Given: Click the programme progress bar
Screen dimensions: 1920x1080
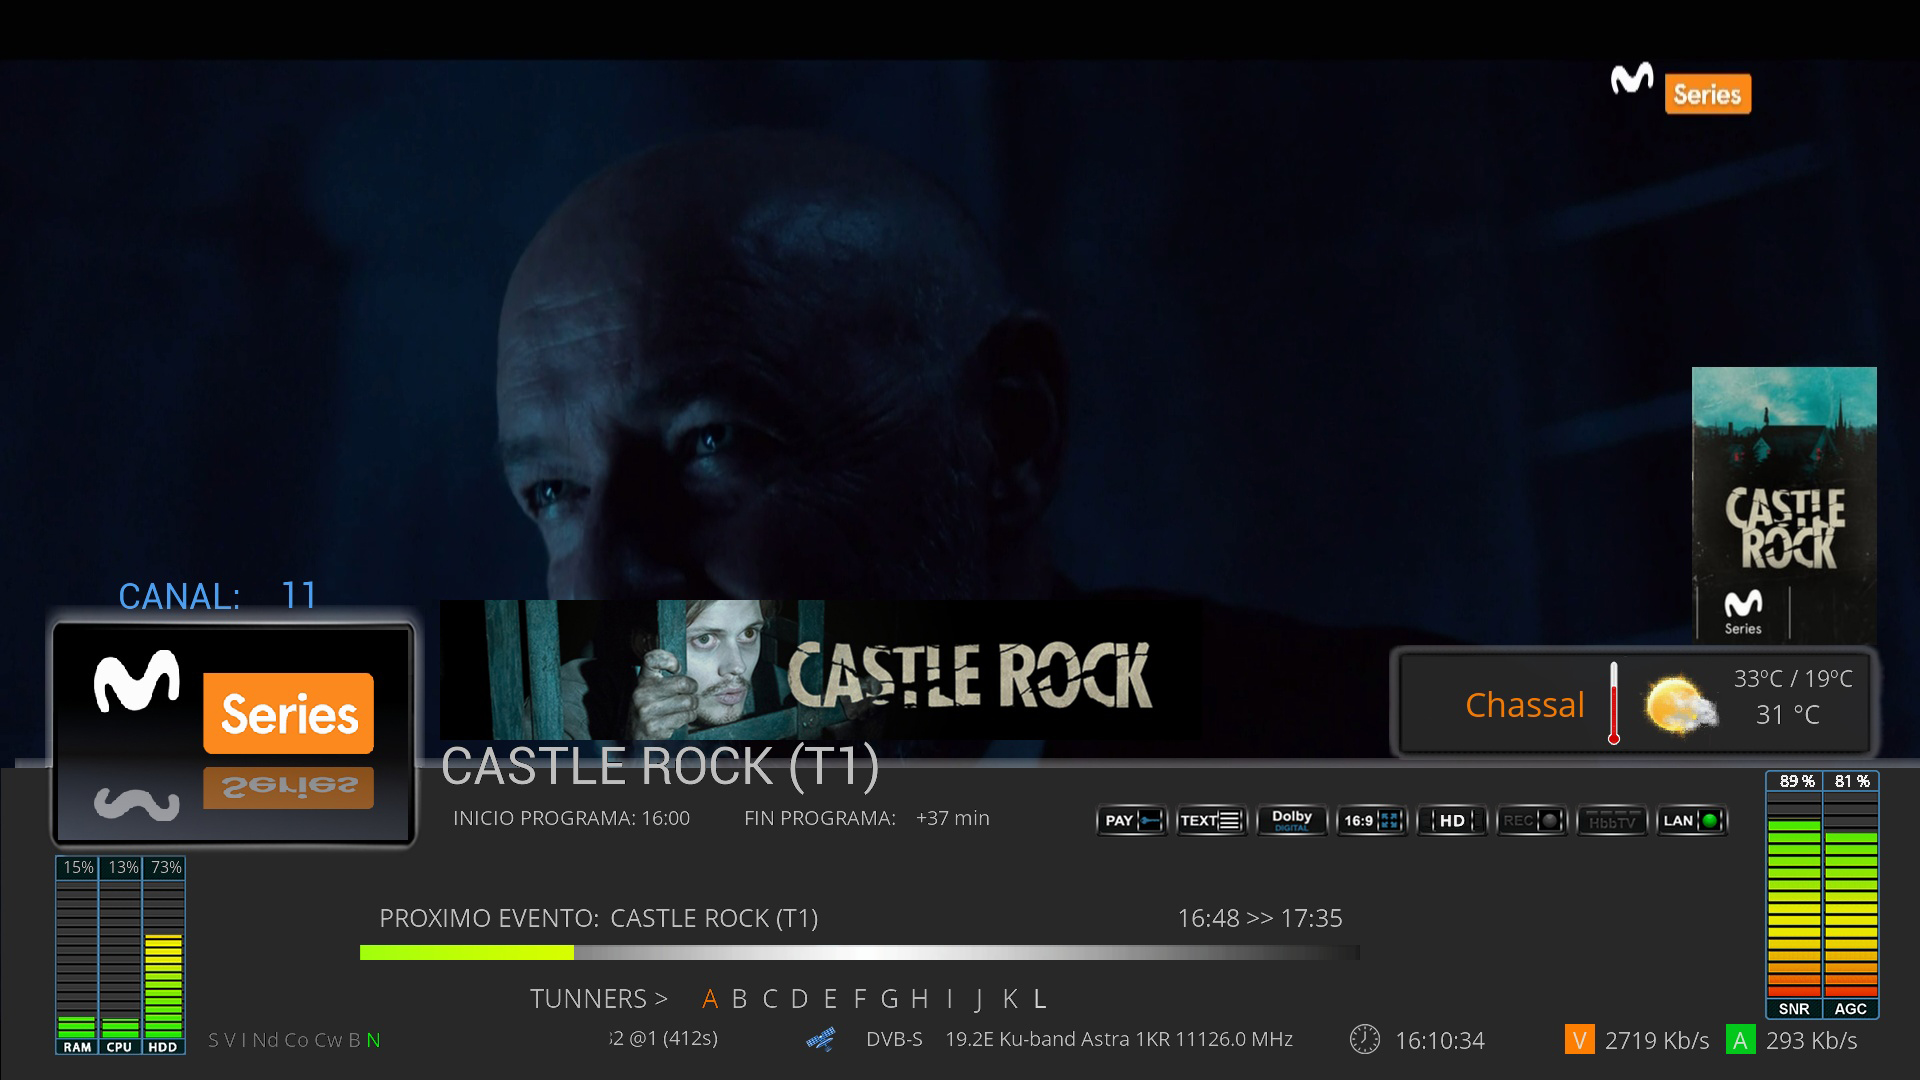Looking at the screenshot, I should pyautogui.click(x=859, y=953).
